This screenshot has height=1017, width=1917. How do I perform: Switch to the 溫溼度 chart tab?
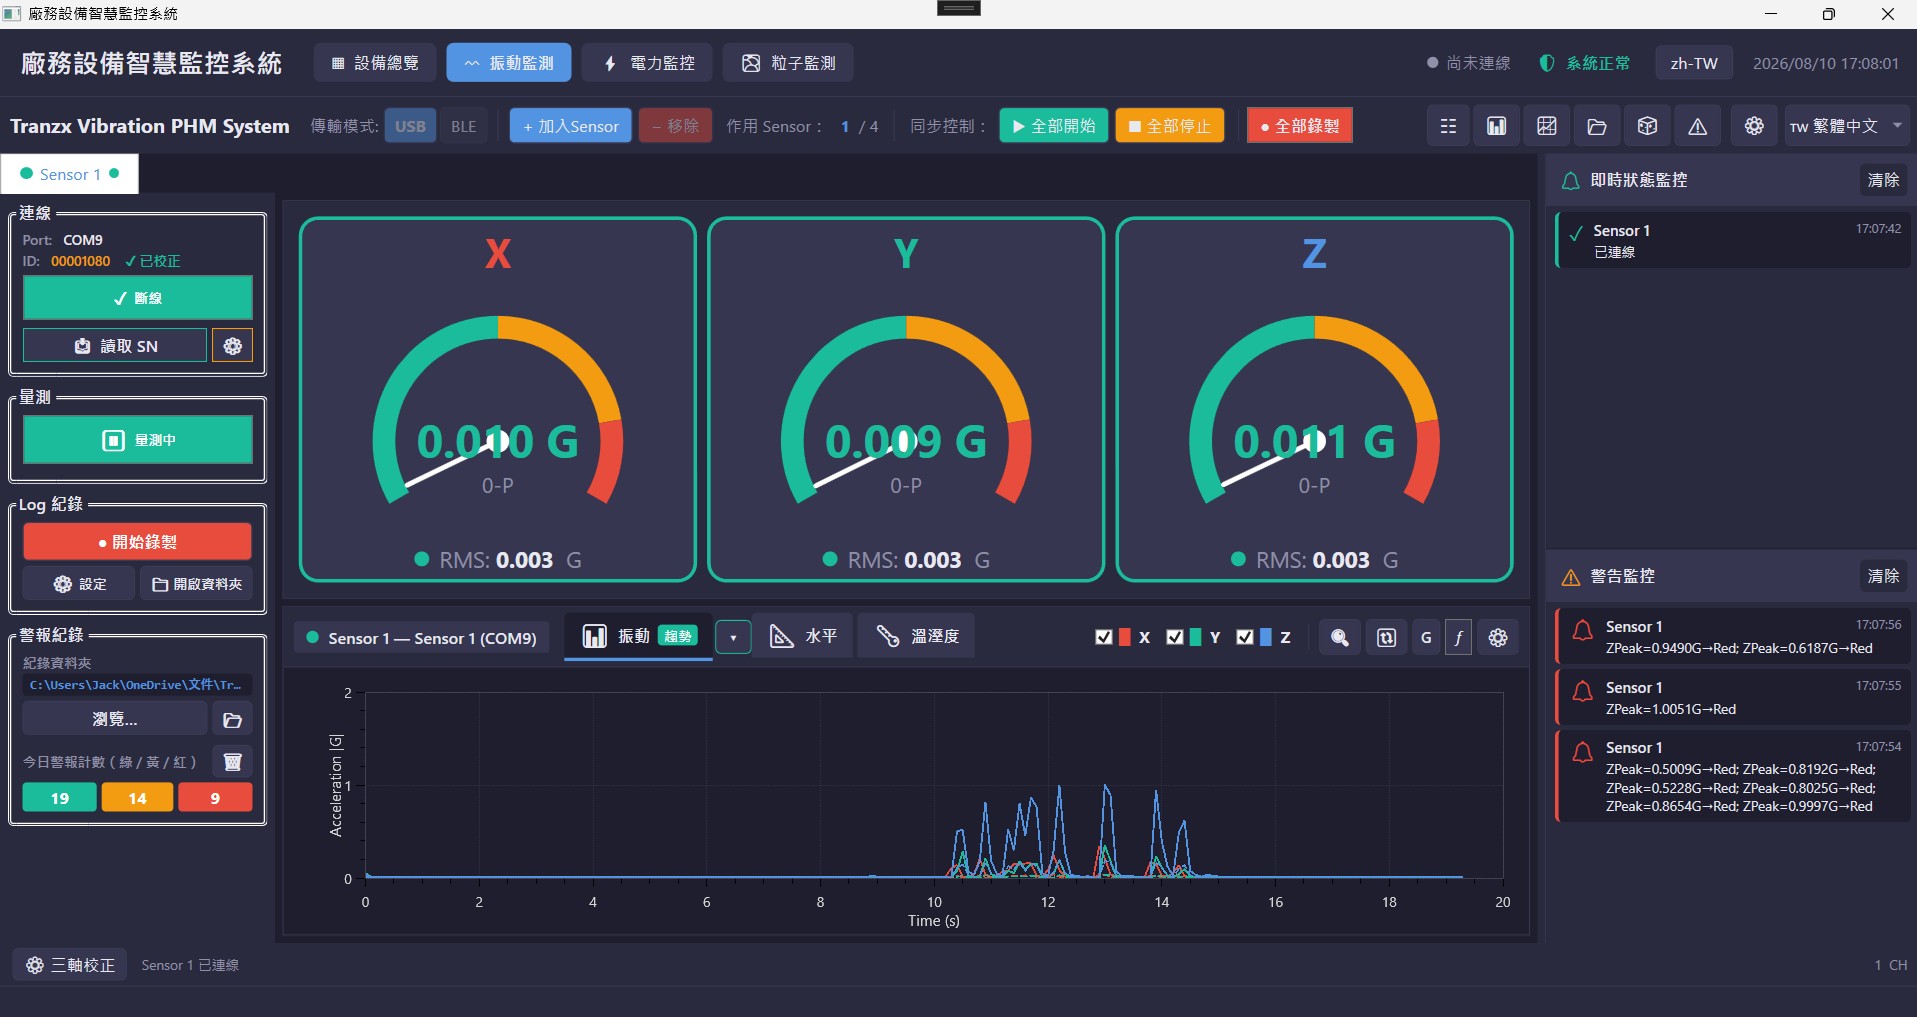point(917,636)
